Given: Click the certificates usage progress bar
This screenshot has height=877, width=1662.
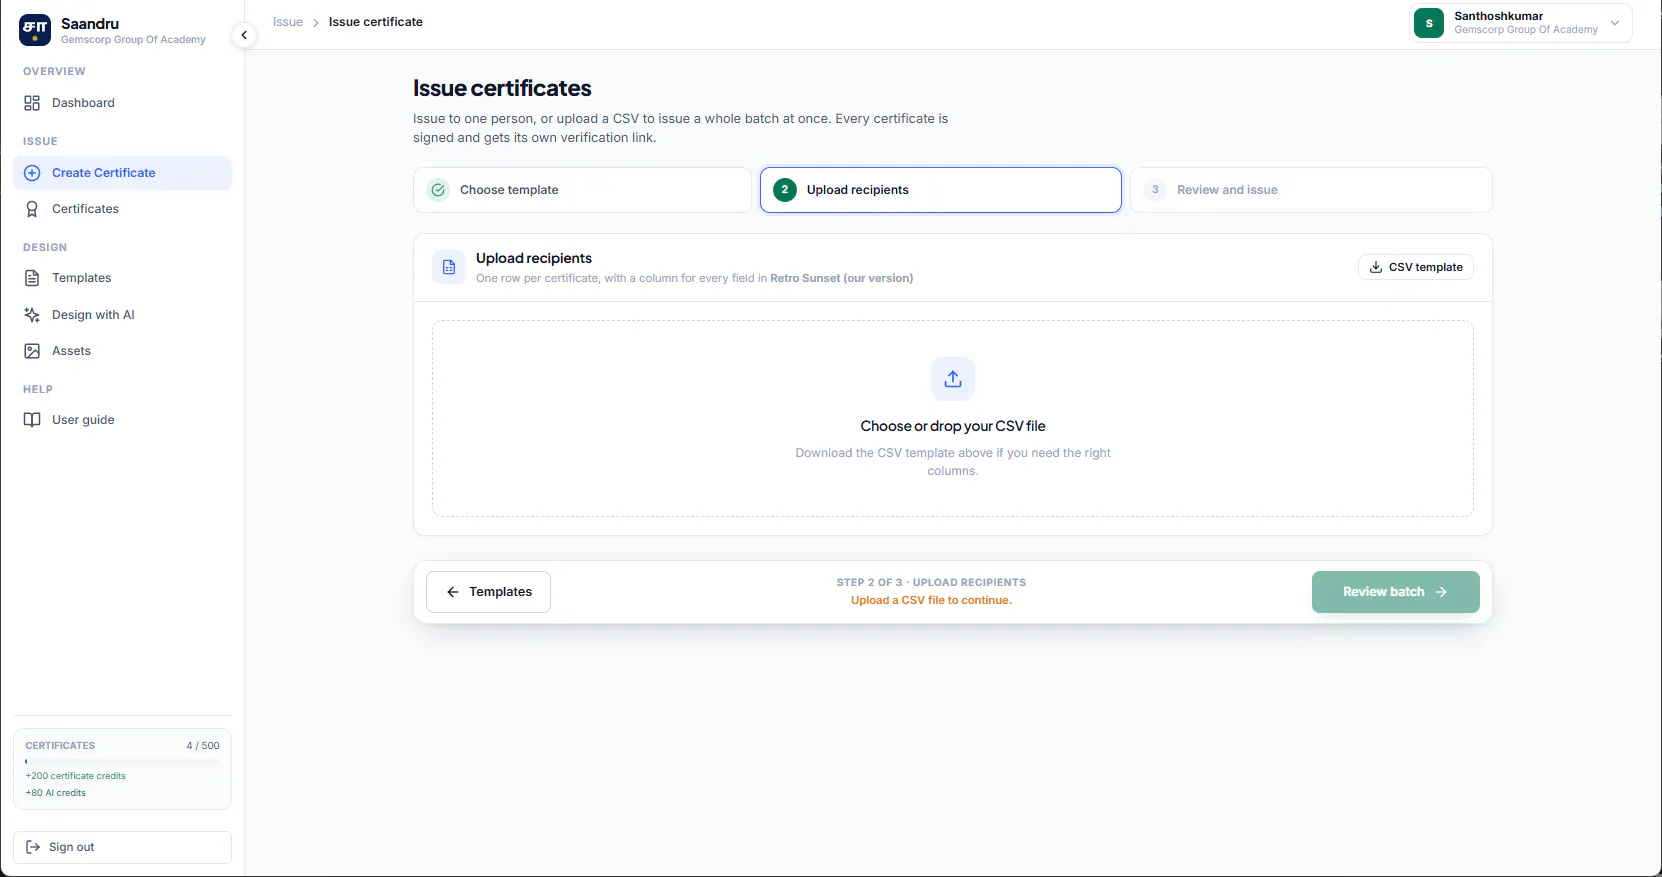Looking at the screenshot, I should [x=122, y=762].
